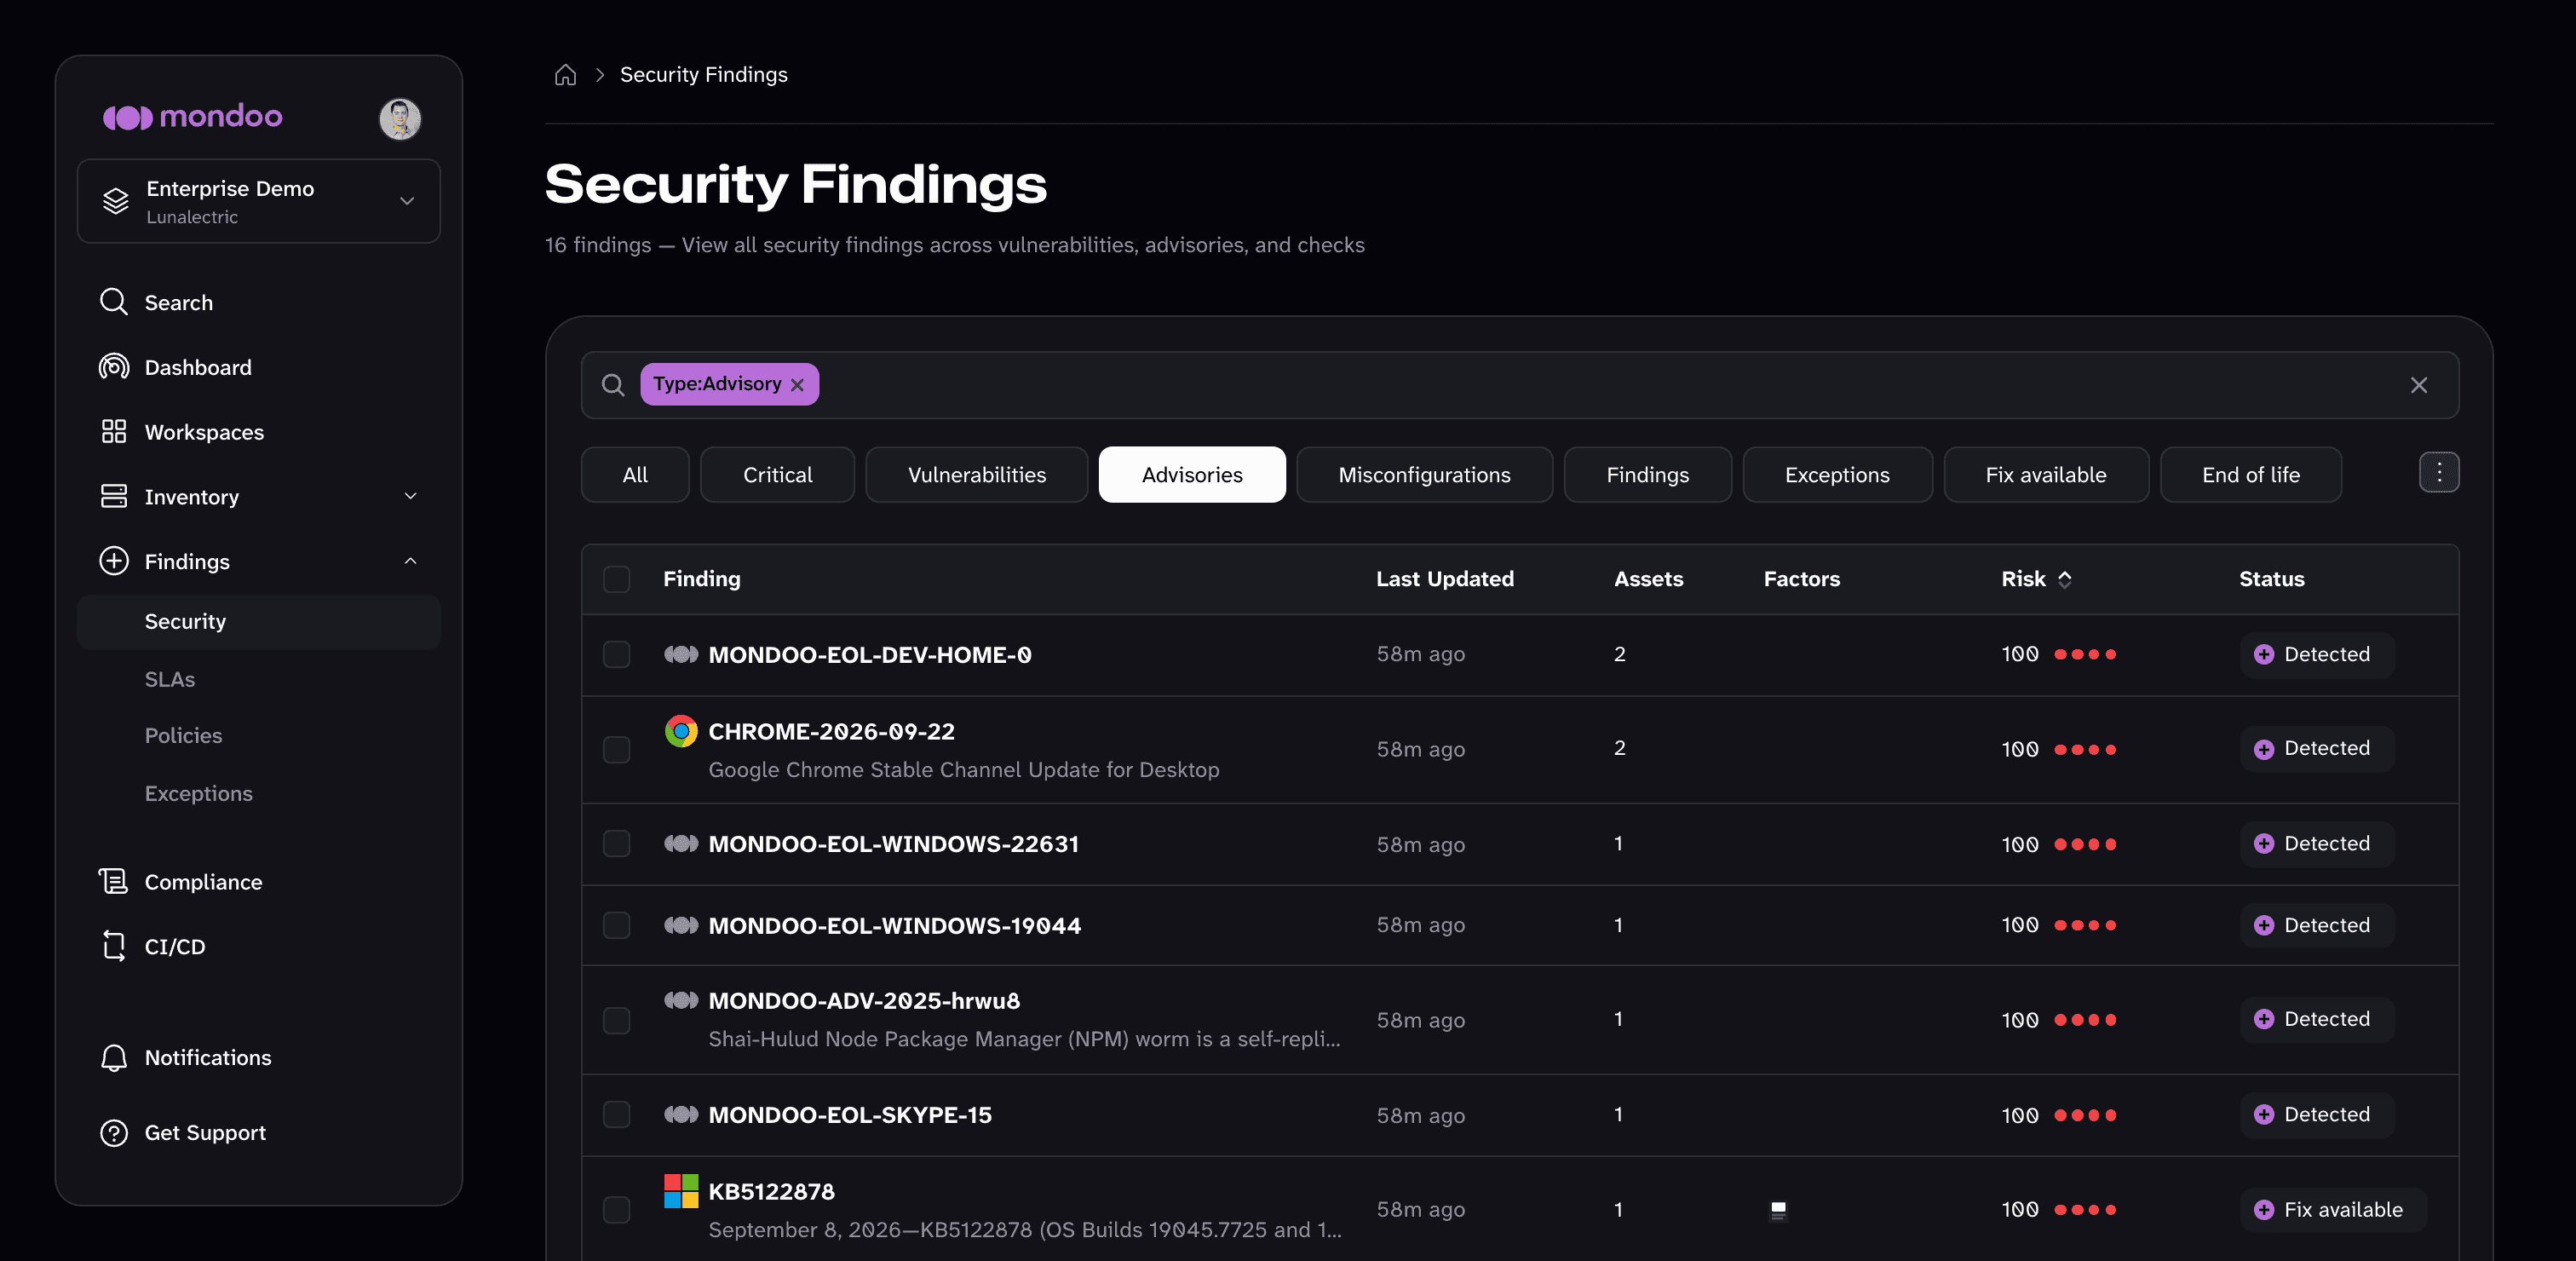Open Exceptions in the sidebar
2576x1261 pixels.
click(x=198, y=794)
